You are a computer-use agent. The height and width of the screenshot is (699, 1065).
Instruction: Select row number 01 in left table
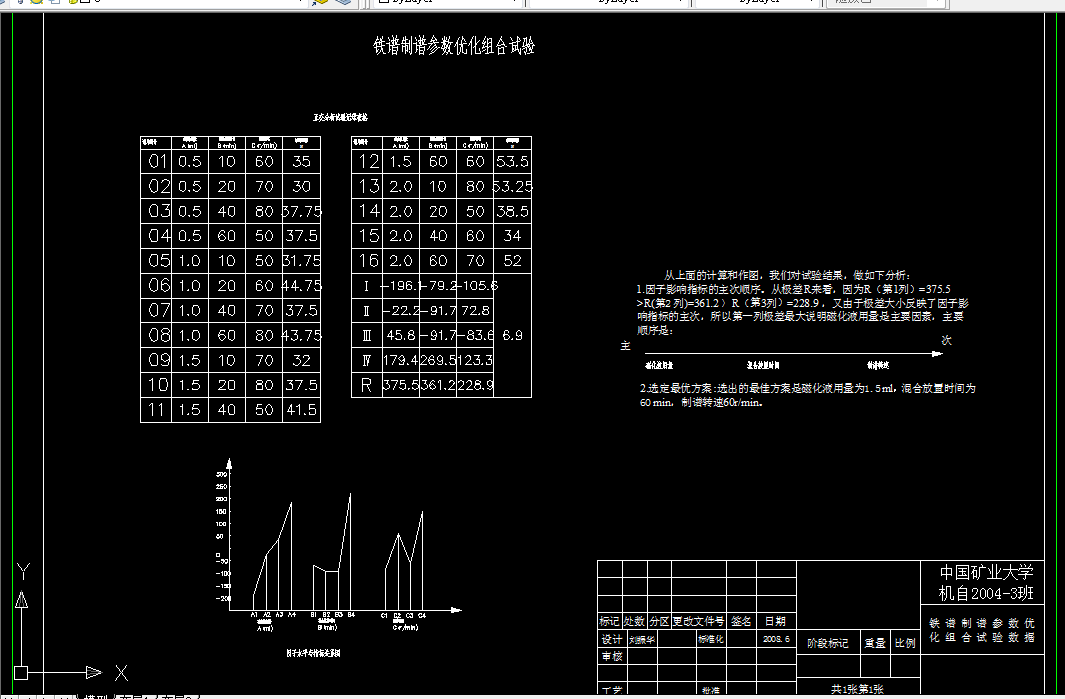[x=157, y=161]
